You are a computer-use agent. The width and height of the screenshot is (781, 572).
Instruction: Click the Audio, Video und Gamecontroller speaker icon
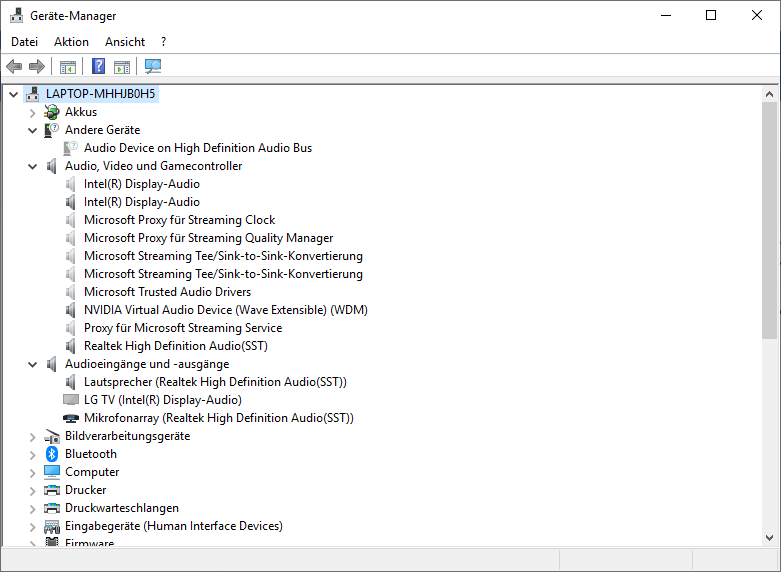tap(52, 166)
